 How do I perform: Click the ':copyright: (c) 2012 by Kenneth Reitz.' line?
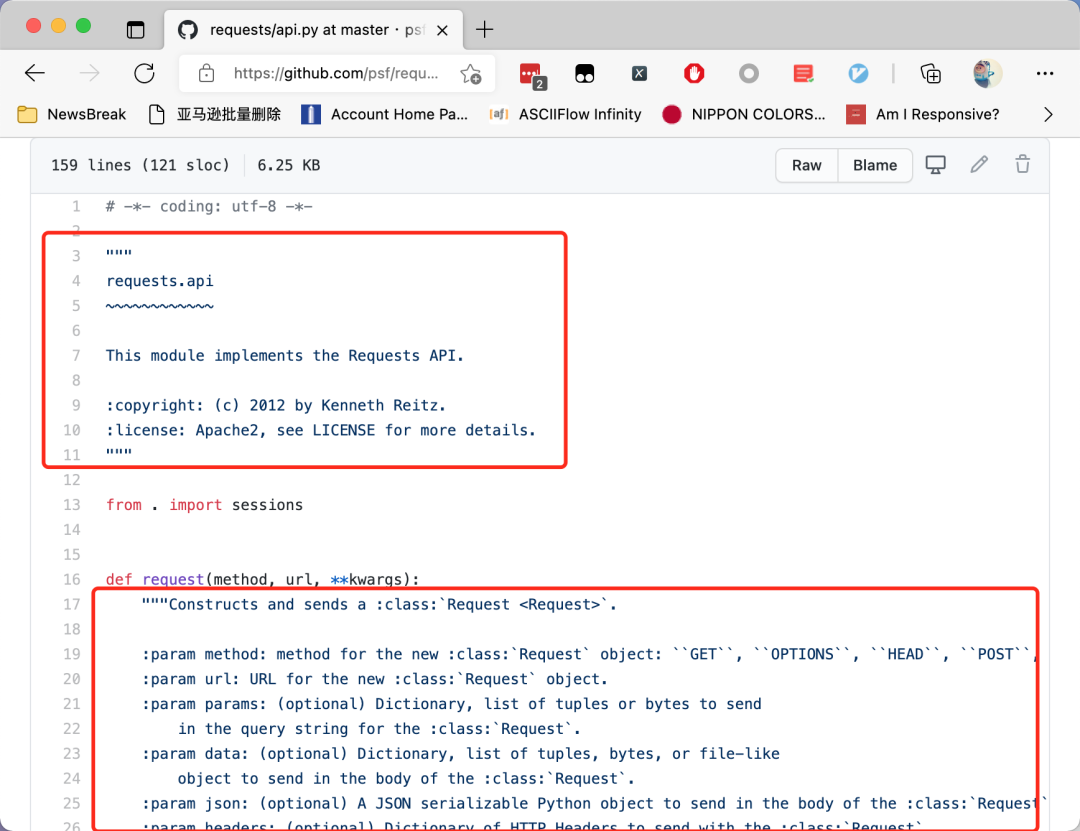pyautogui.click(x=276, y=405)
